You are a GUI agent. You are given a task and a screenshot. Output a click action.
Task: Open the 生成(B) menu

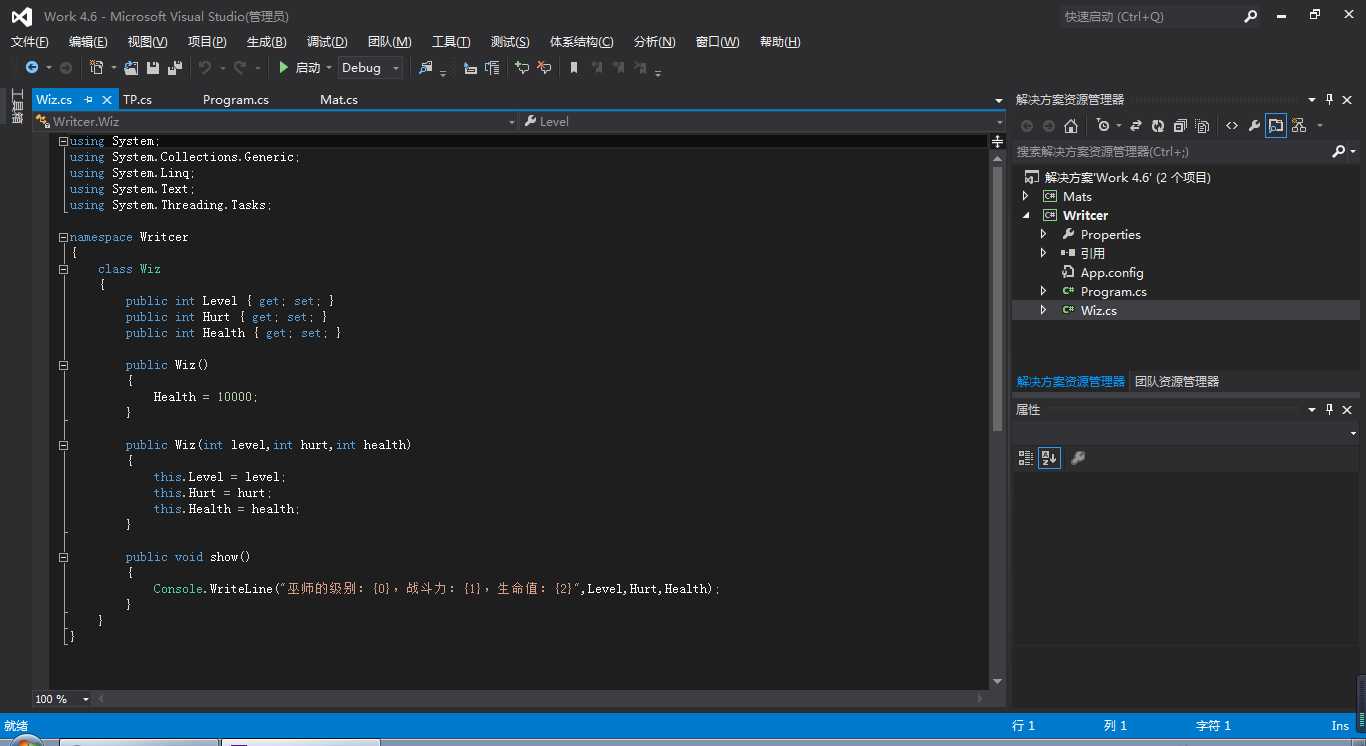pos(266,42)
